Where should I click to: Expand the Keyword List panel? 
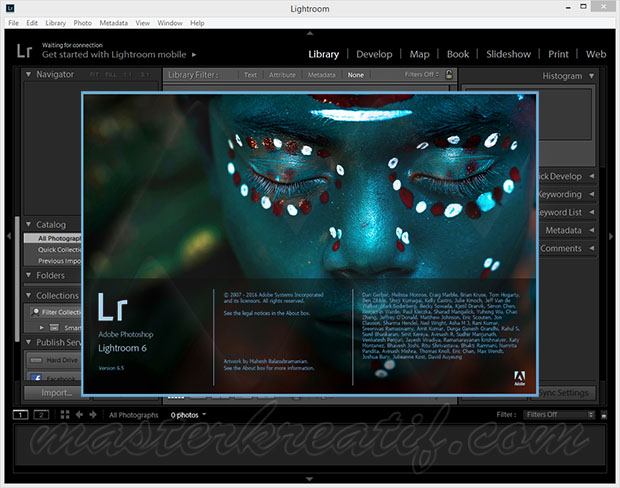[x=592, y=212]
